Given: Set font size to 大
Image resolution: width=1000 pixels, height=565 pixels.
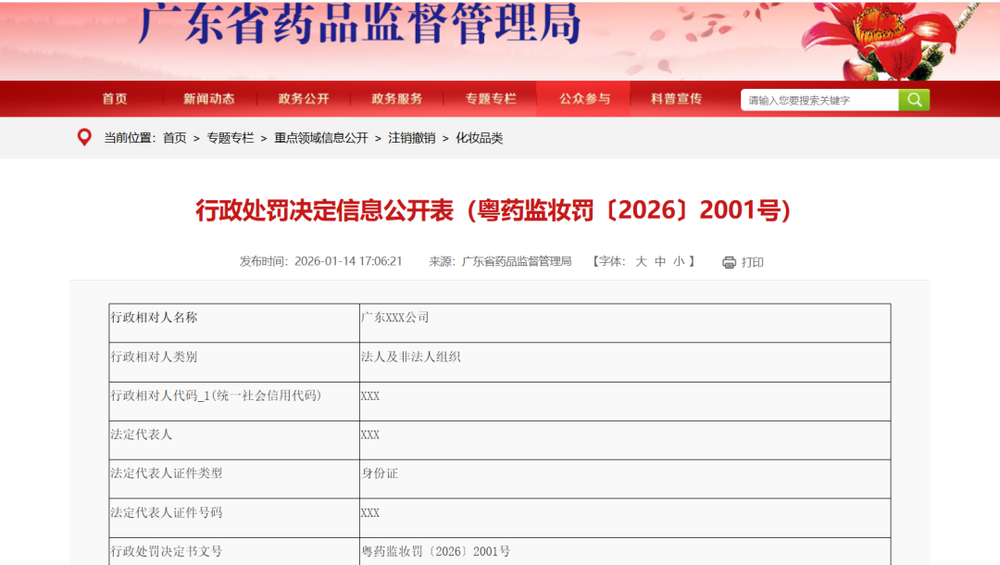Looking at the screenshot, I should click(x=641, y=261).
